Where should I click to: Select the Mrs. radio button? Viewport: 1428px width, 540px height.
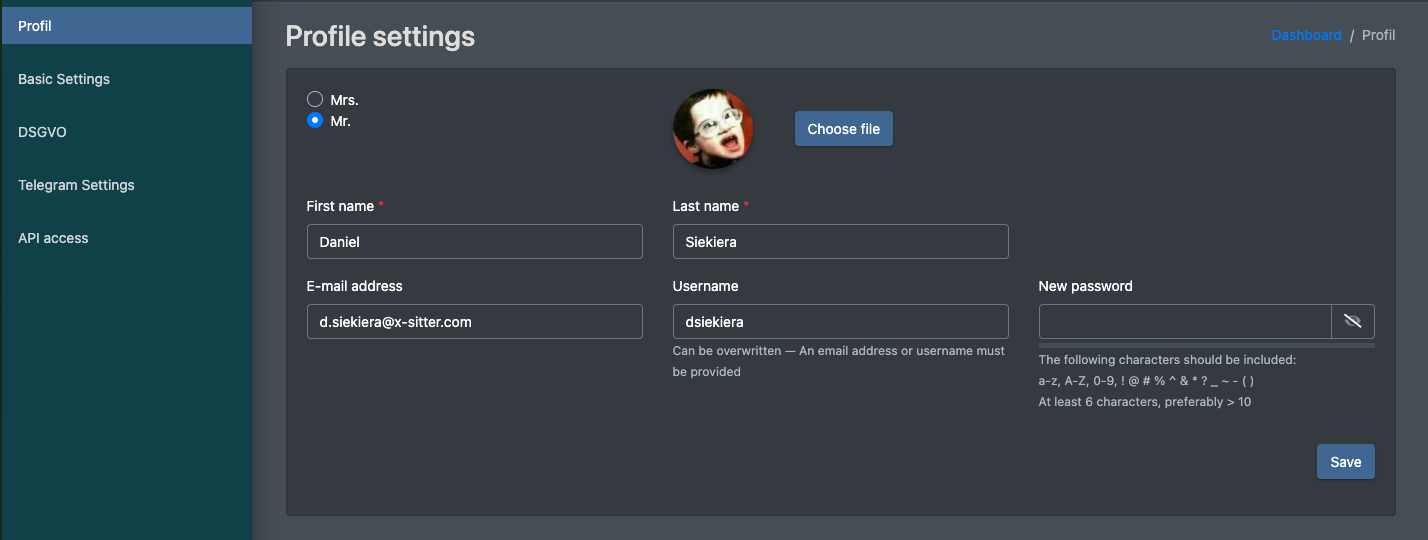(315, 100)
